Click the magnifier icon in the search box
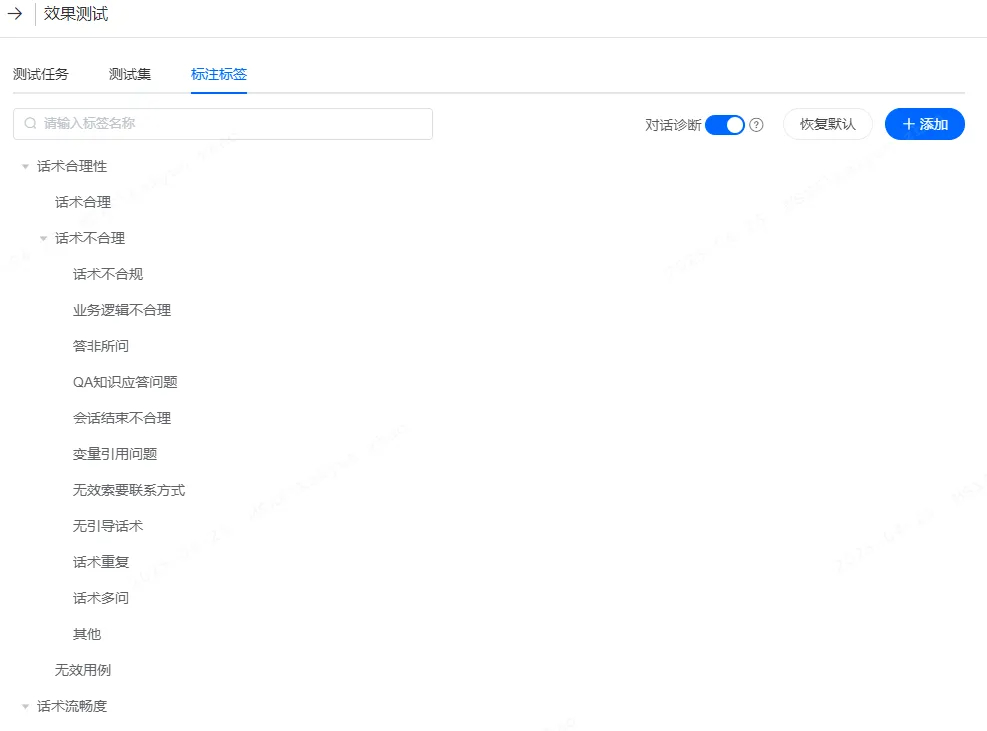 tap(26, 123)
